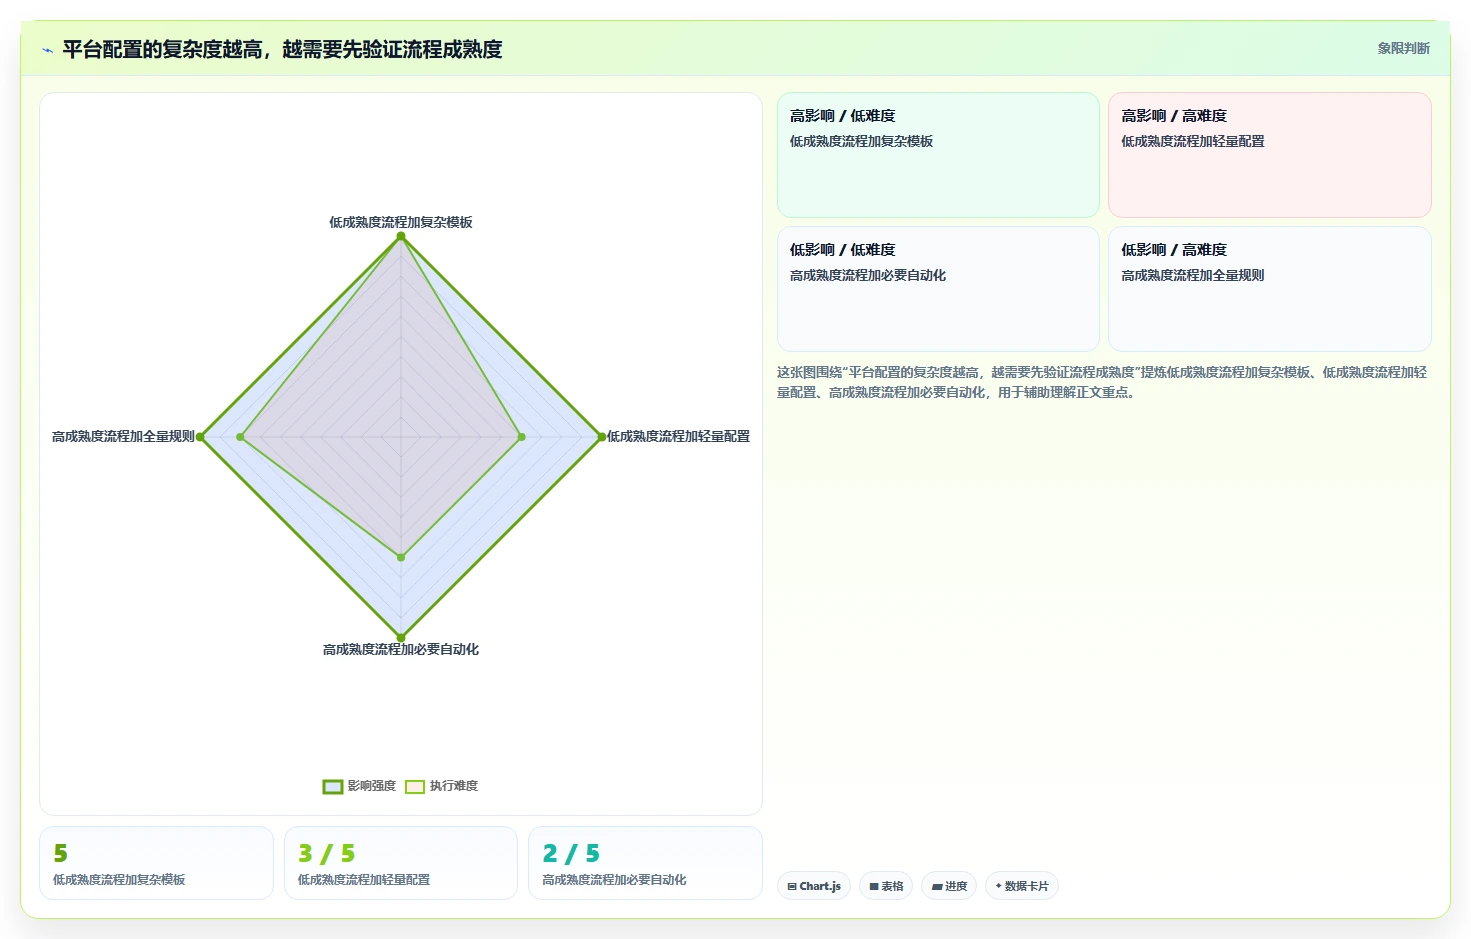Toggle the 执行难度 legend item
The height and width of the screenshot is (939, 1471).
pos(442,786)
